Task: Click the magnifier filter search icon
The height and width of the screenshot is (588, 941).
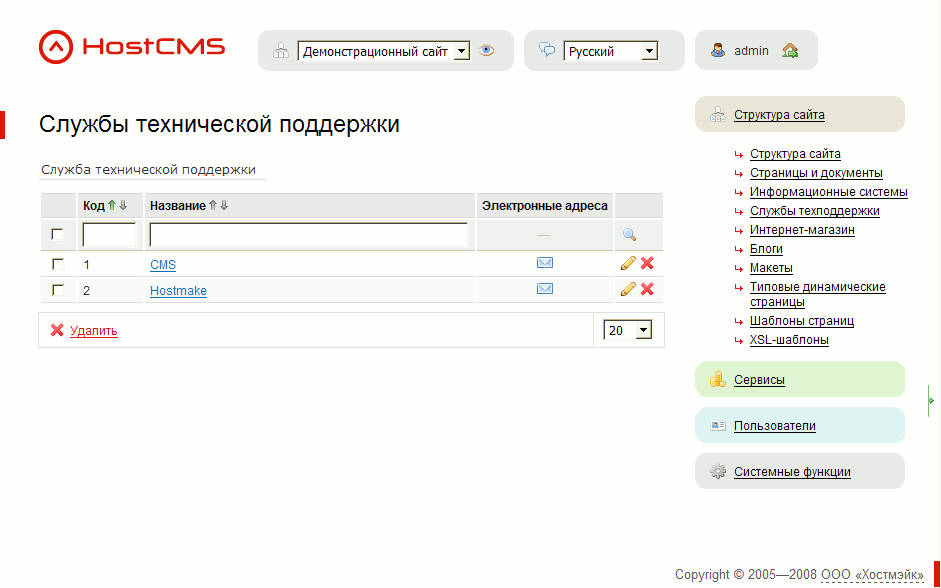Action: click(629, 235)
